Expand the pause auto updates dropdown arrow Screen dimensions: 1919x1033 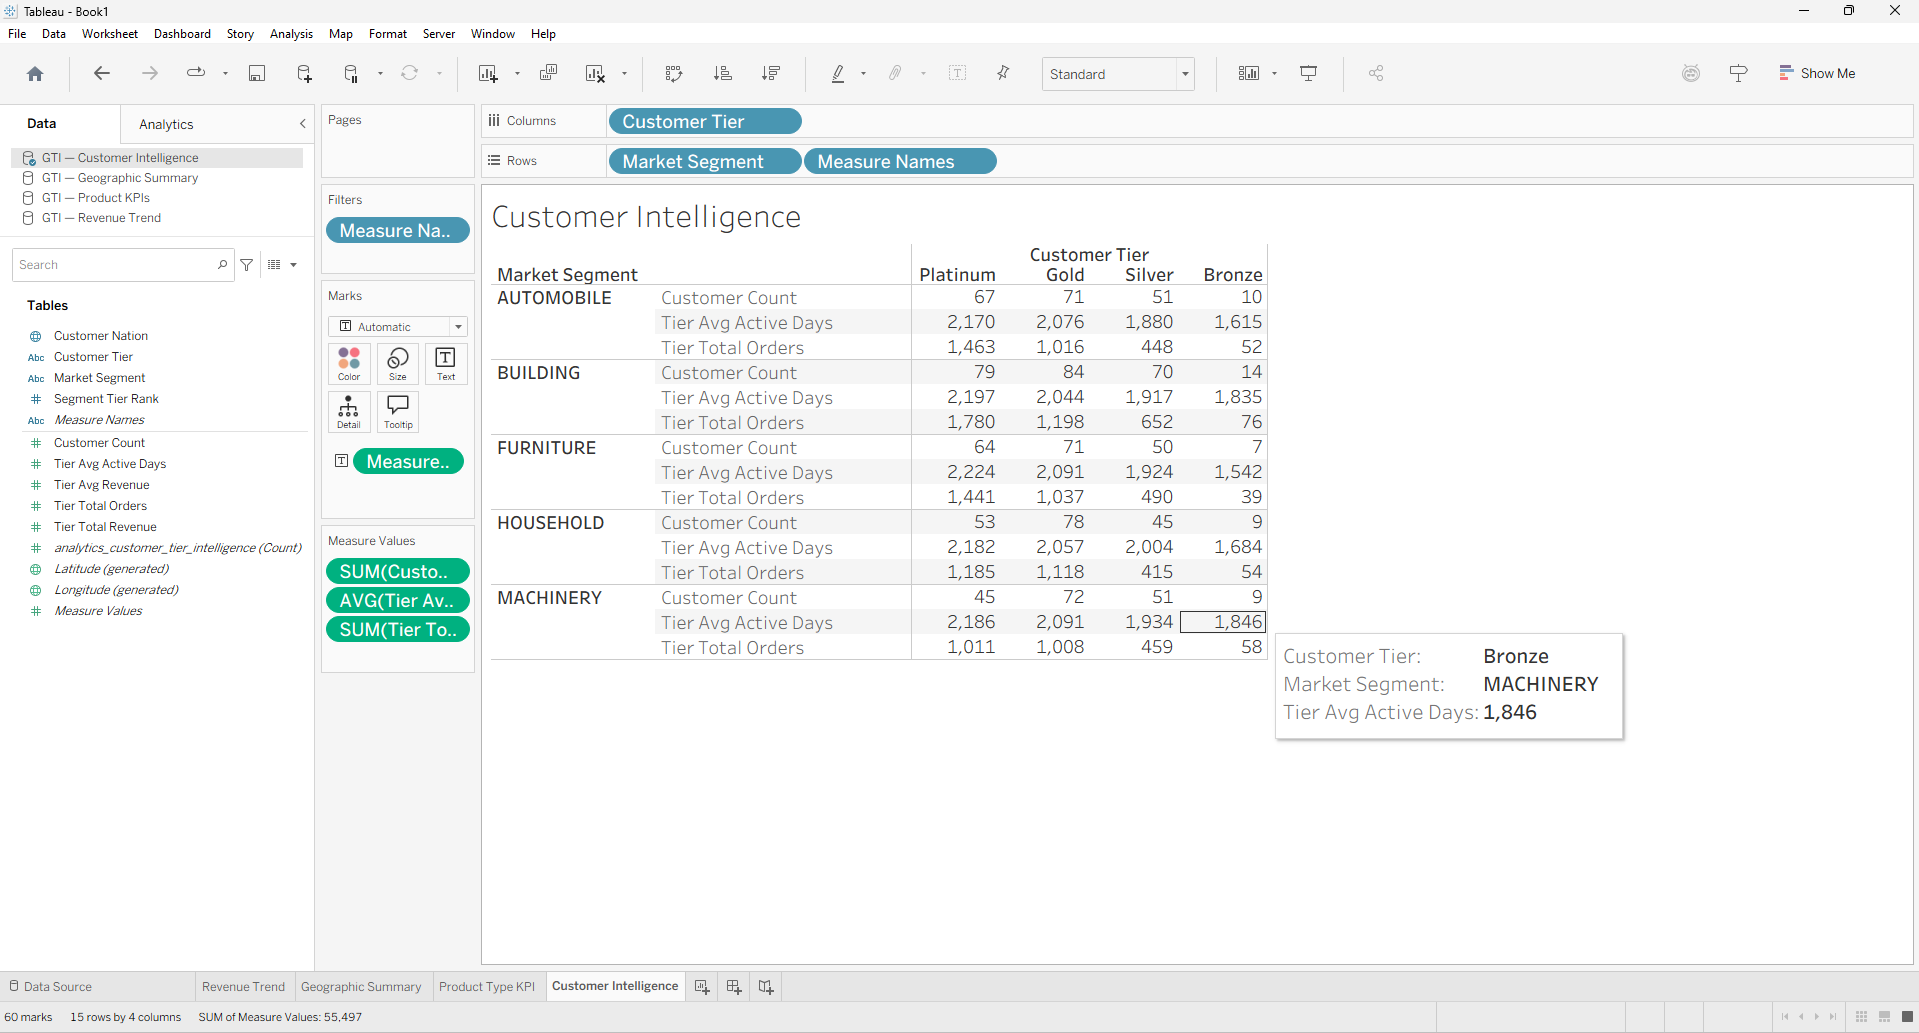click(x=380, y=73)
